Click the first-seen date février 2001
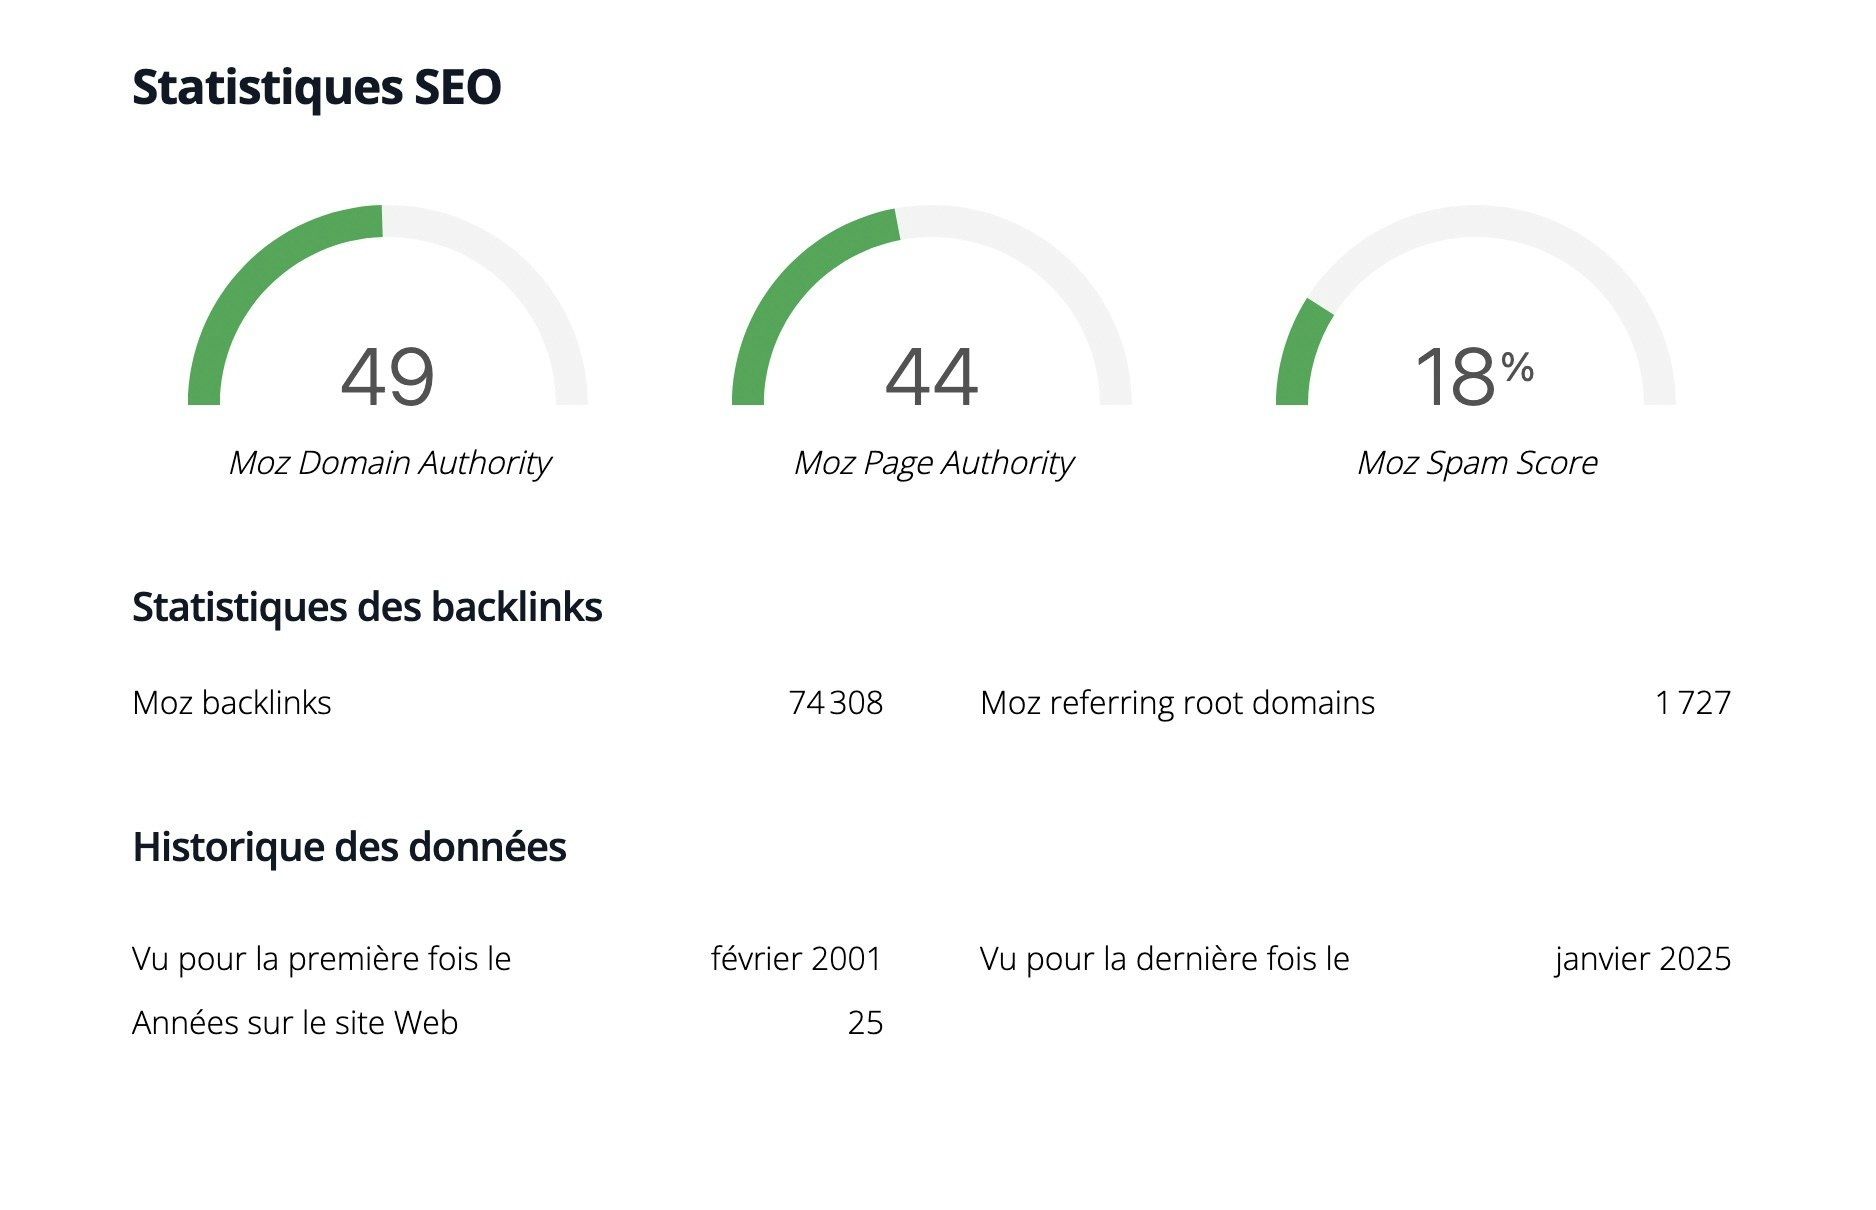Image resolution: width=1876 pixels, height=1210 pixels. [796, 959]
